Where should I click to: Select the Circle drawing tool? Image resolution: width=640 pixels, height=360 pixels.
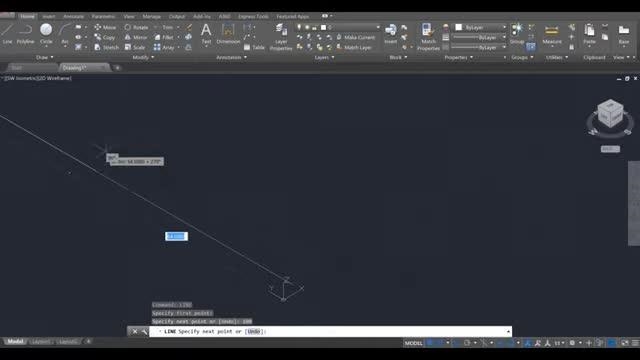(46, 33)
